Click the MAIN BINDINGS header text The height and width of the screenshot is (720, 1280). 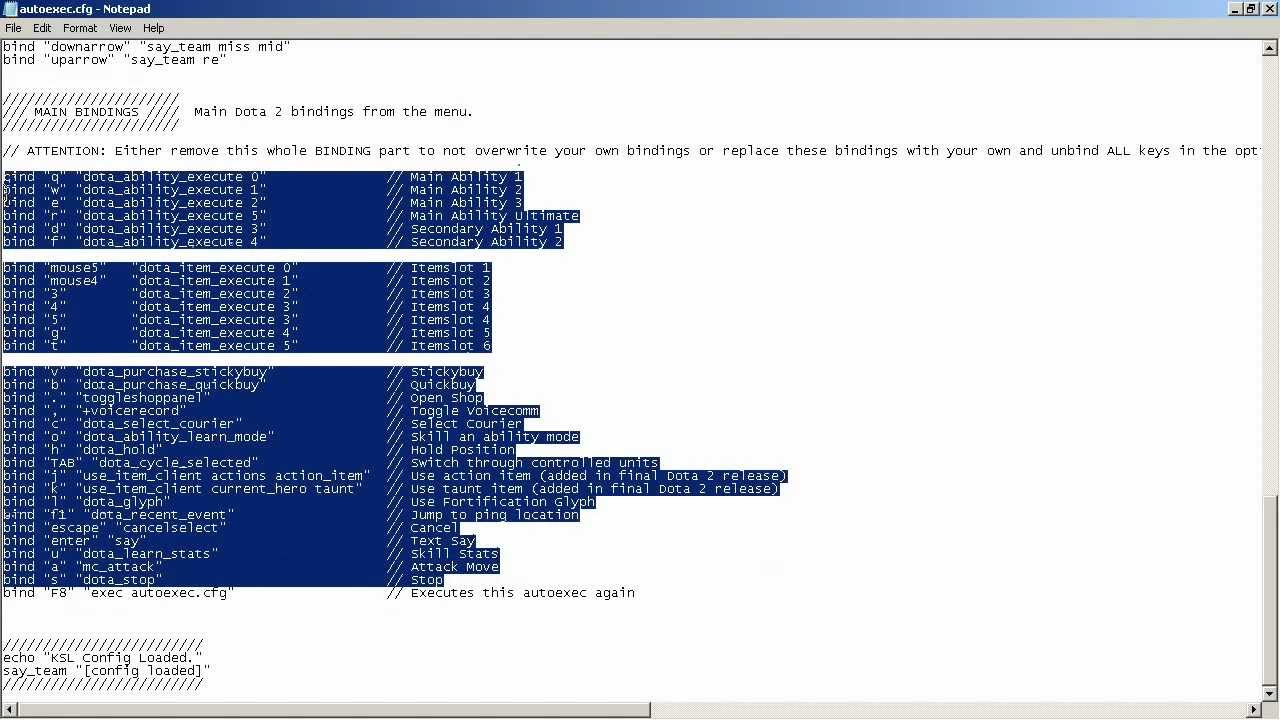point(86,112)
